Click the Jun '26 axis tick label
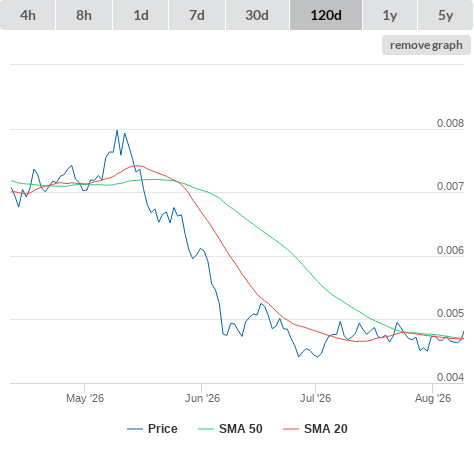The image size is (474, 455). pos(202,398)
